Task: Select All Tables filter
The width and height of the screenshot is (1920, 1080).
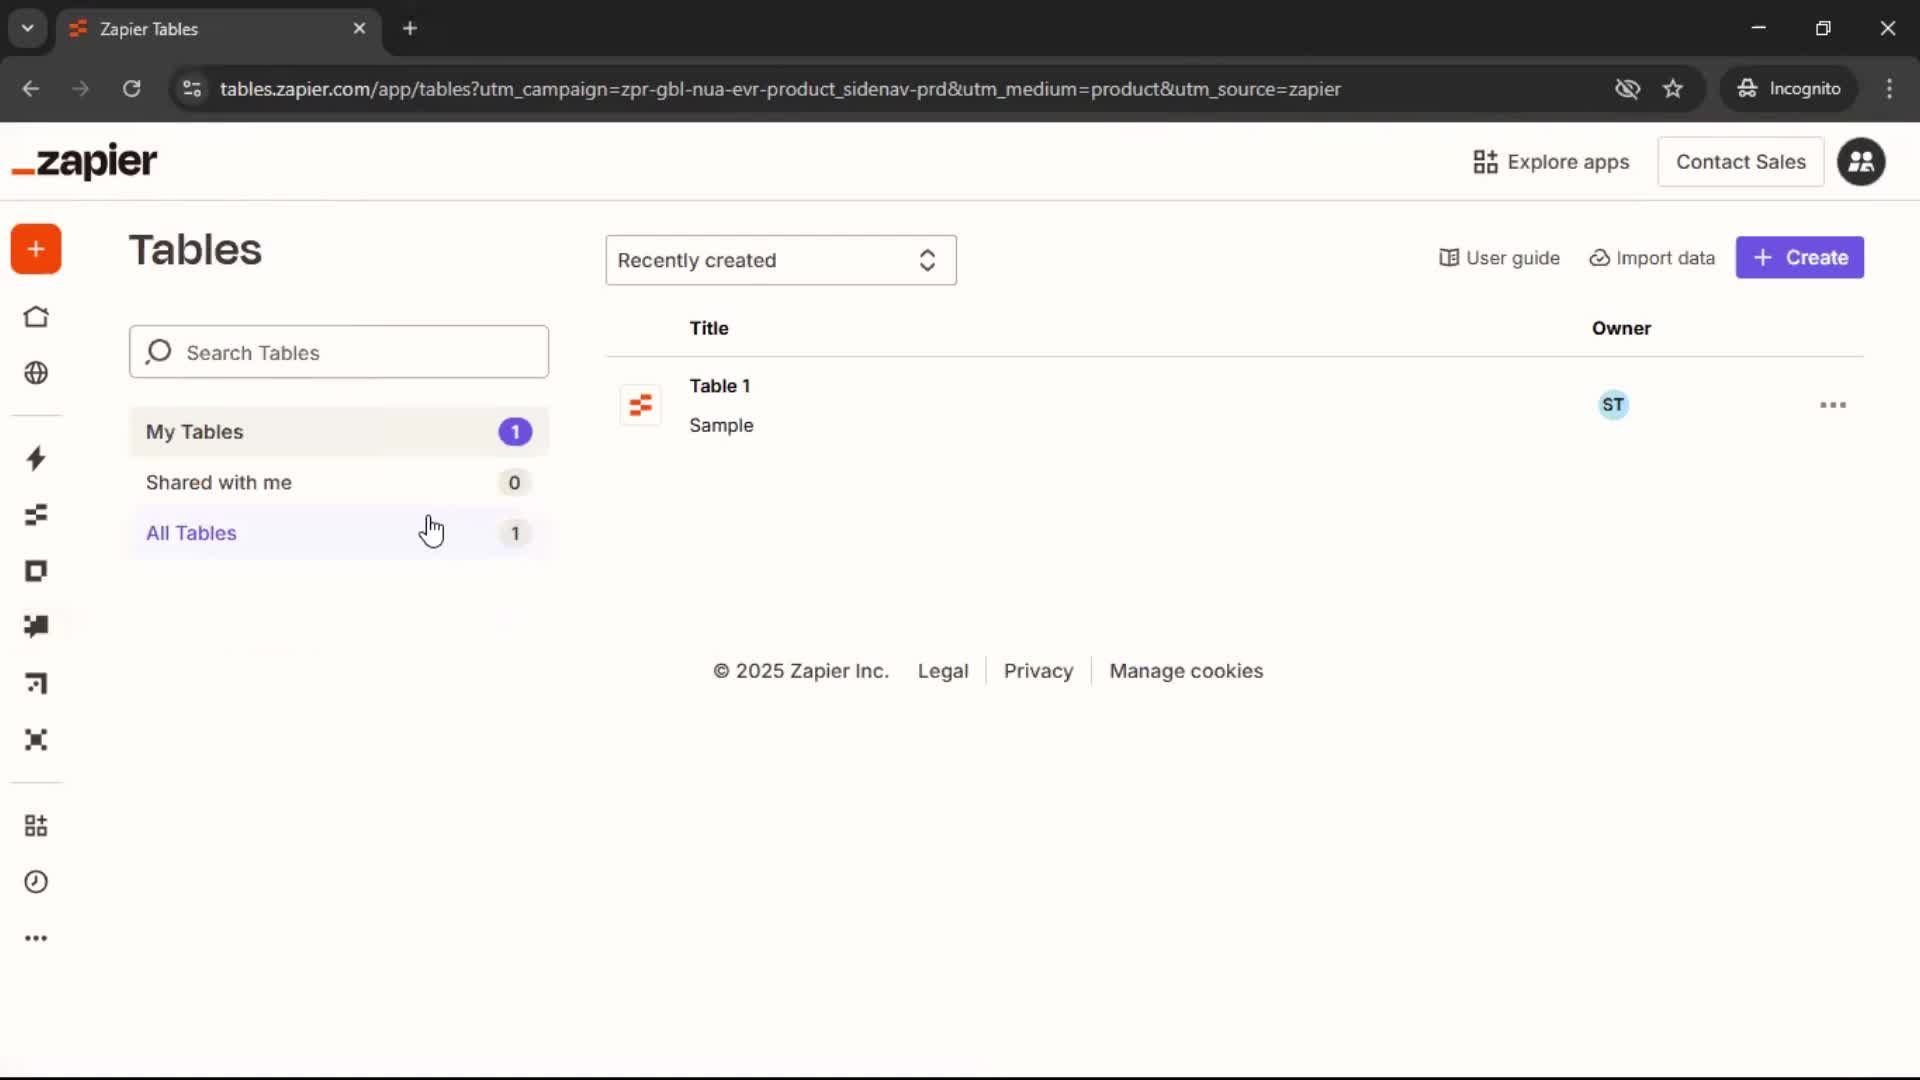Action: (339, 533)
